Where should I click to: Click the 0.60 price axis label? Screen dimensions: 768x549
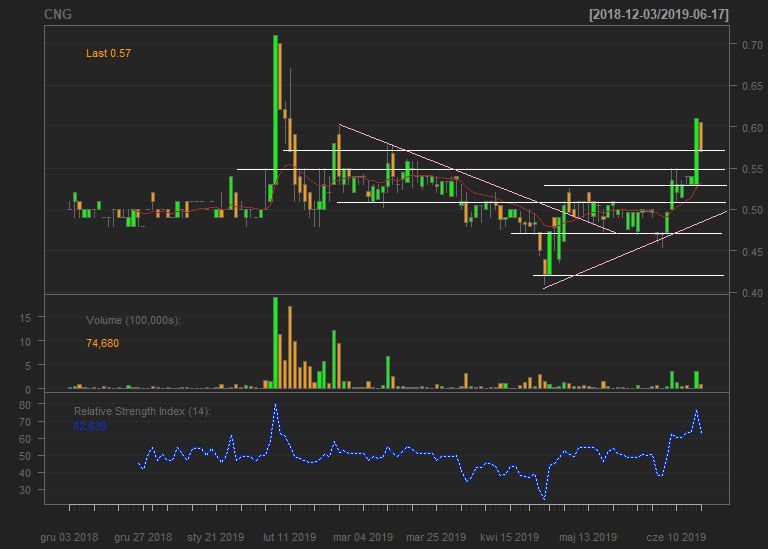(x=752, y=128)
